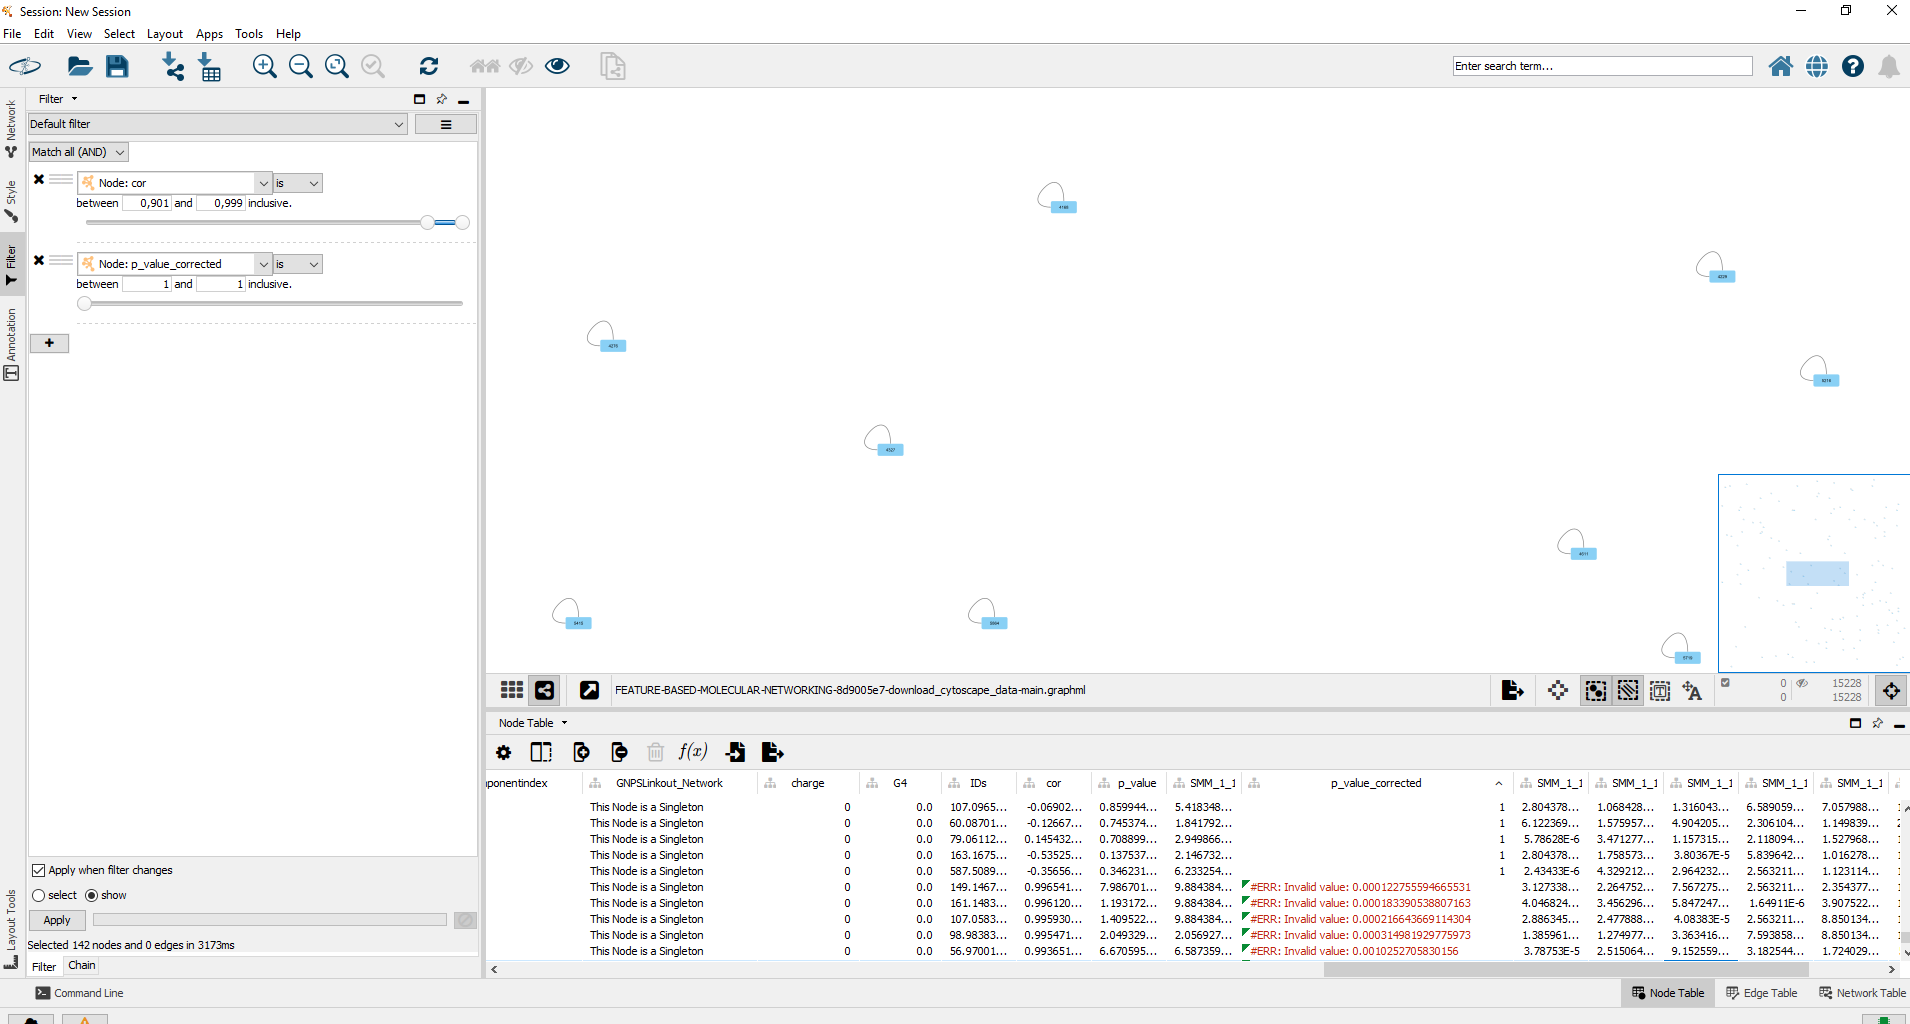Zoom in on the network view
The image size is (1910, 1024).
point(265,66)
